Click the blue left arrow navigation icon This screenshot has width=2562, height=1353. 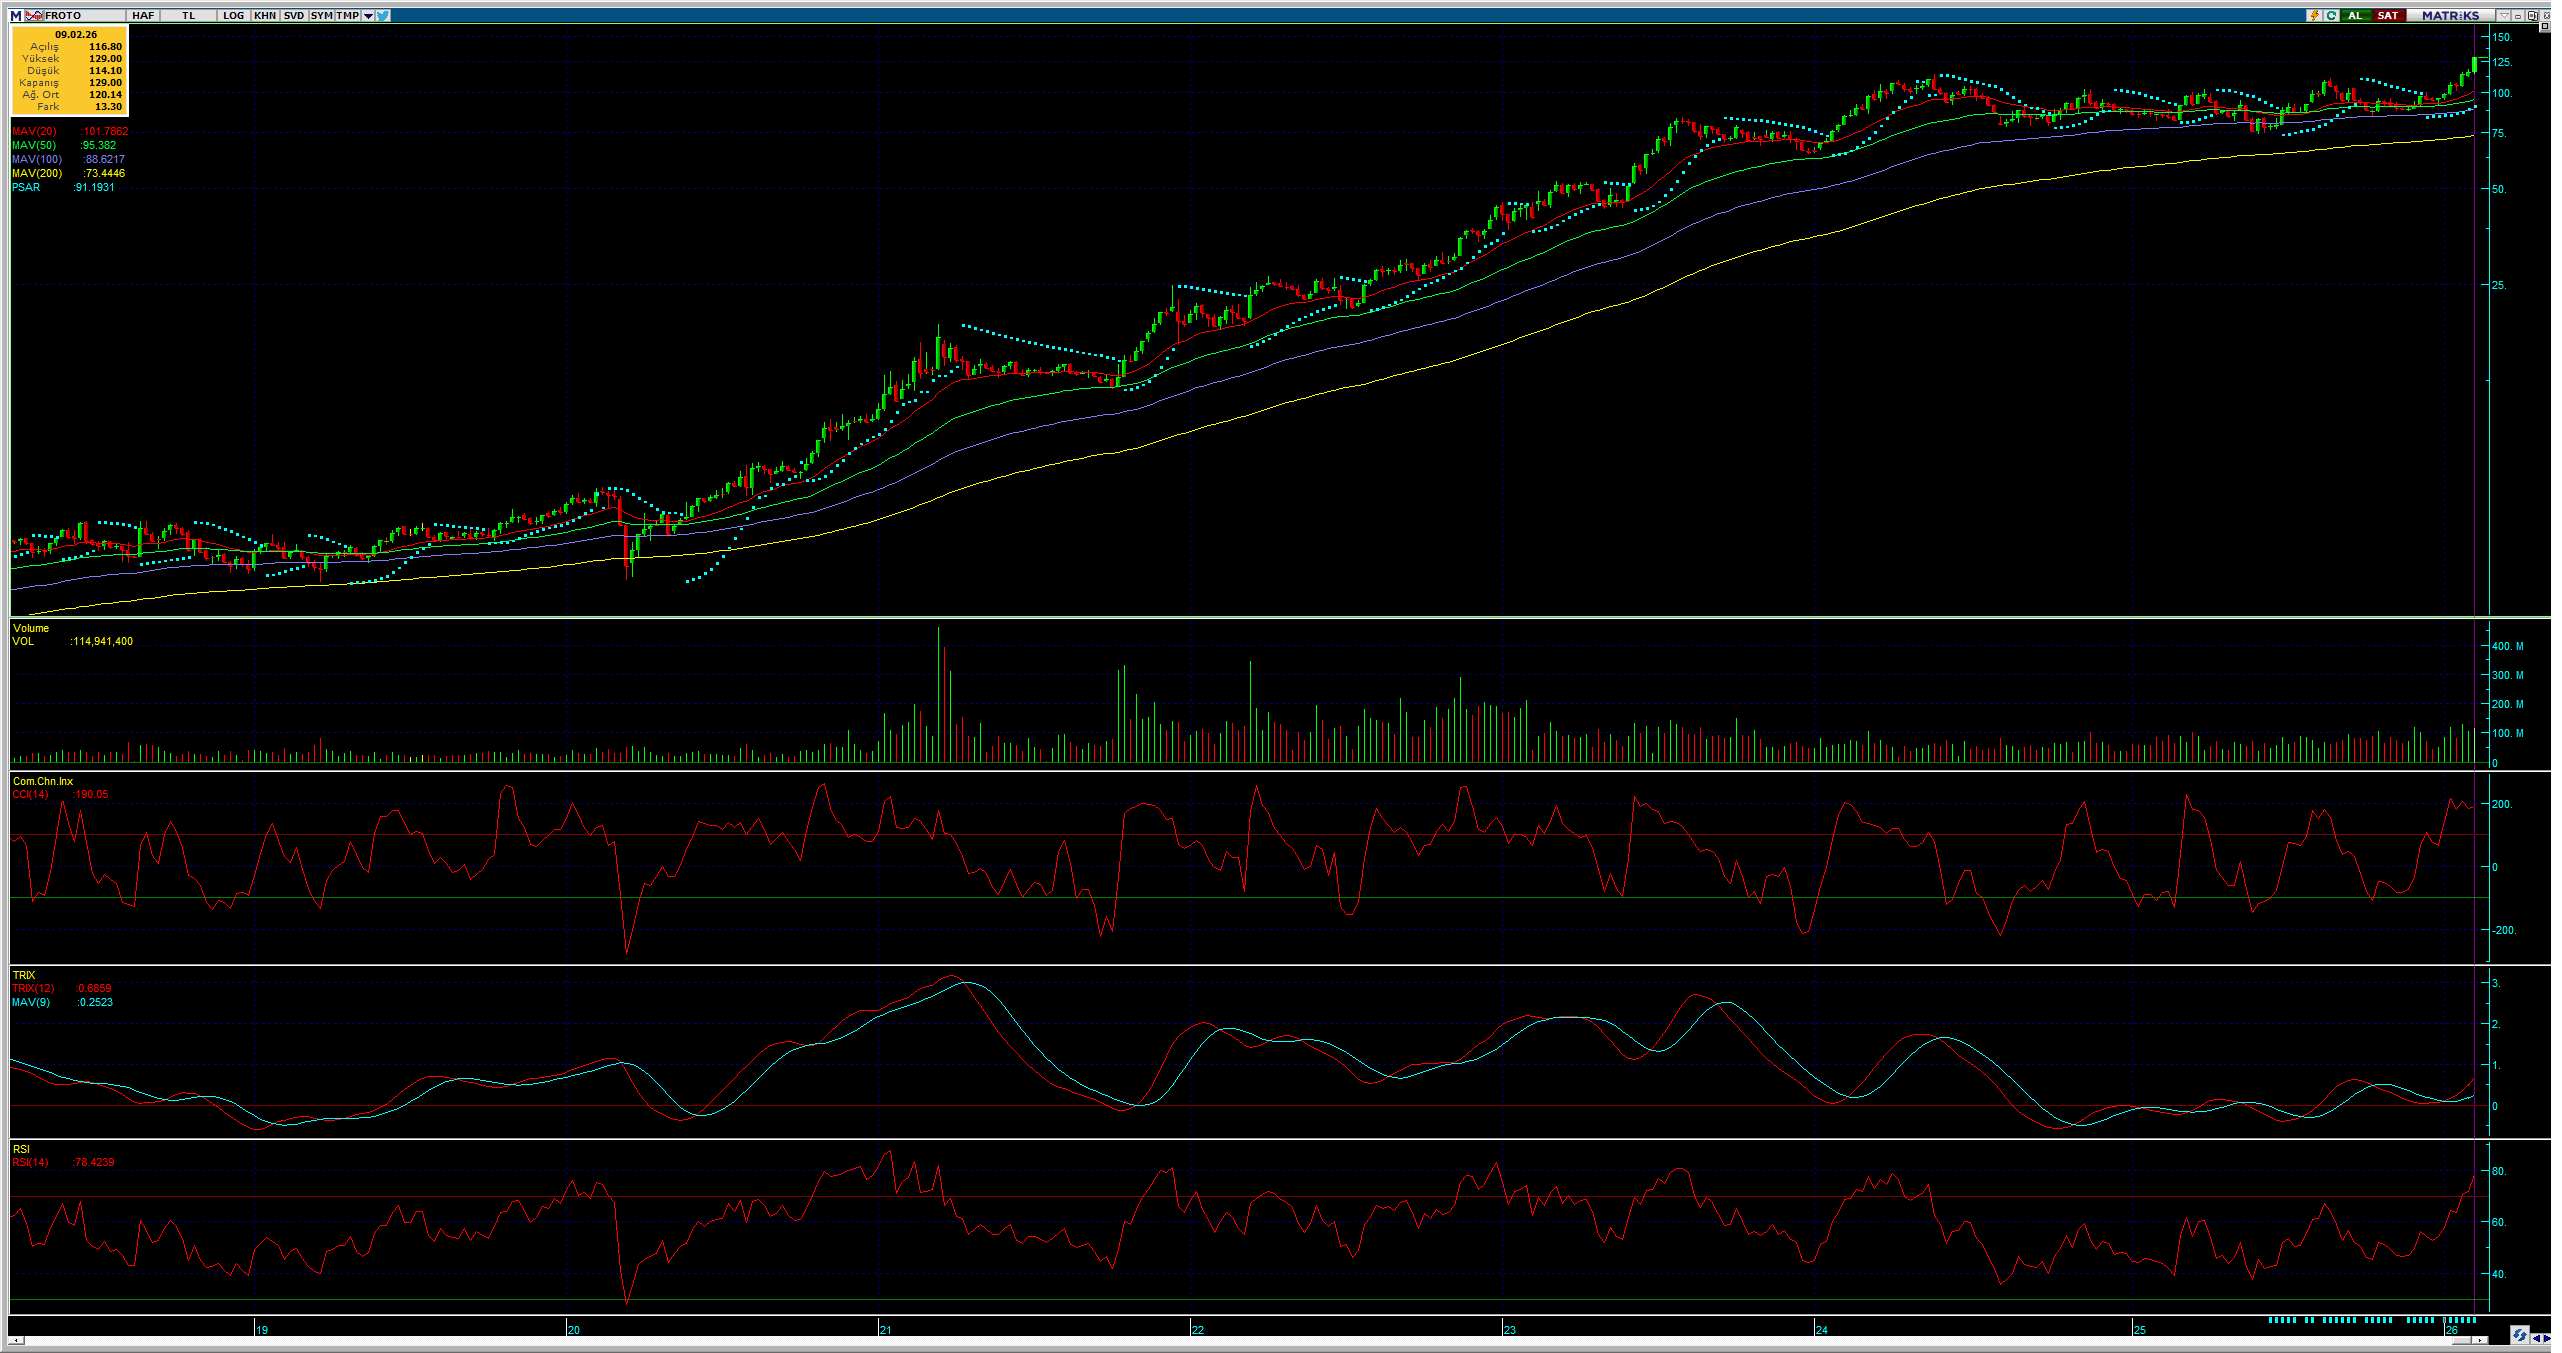[x=2537, y=1338]
